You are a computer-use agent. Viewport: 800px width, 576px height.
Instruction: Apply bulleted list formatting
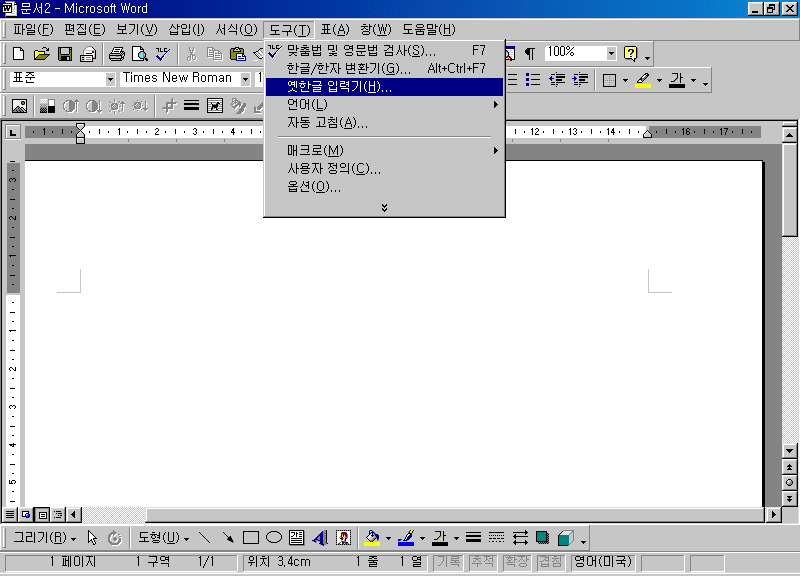533,80
